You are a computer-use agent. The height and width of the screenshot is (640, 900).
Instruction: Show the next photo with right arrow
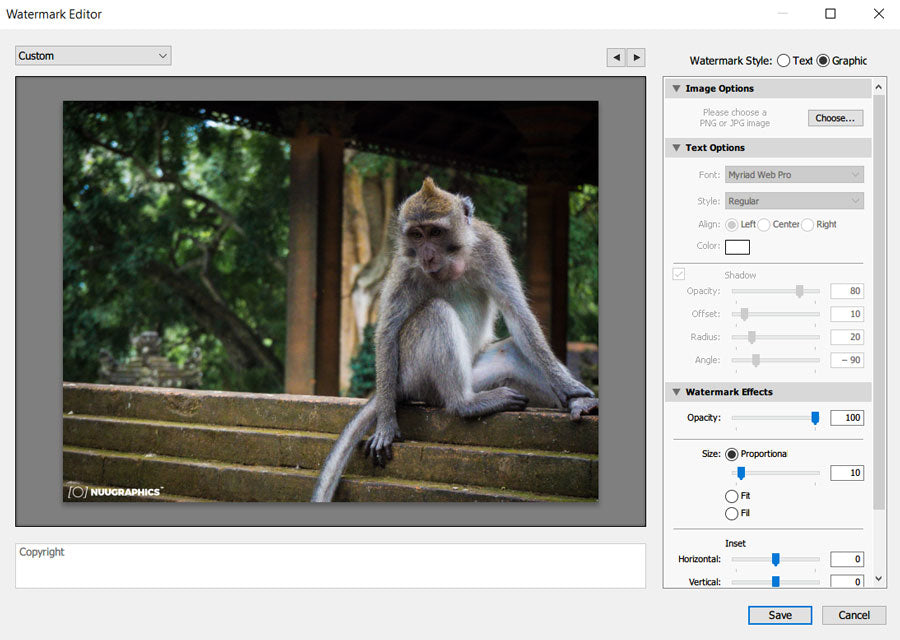636,57
